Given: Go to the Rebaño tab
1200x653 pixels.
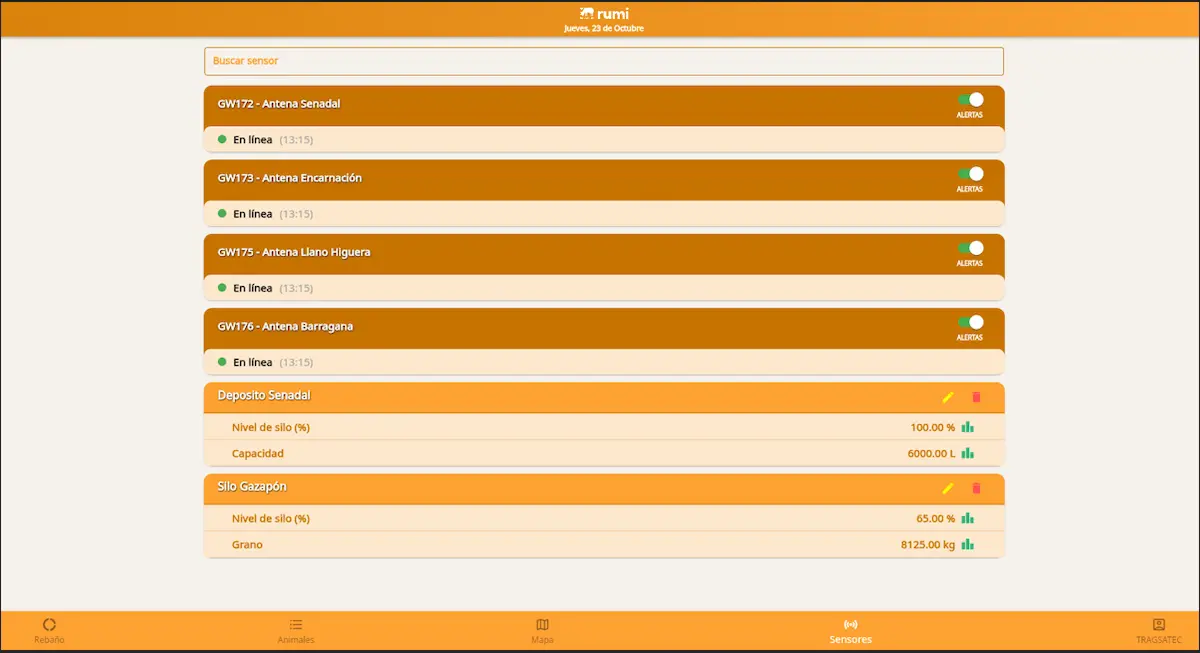Looking at the screenshot, I should coord(49,631).
